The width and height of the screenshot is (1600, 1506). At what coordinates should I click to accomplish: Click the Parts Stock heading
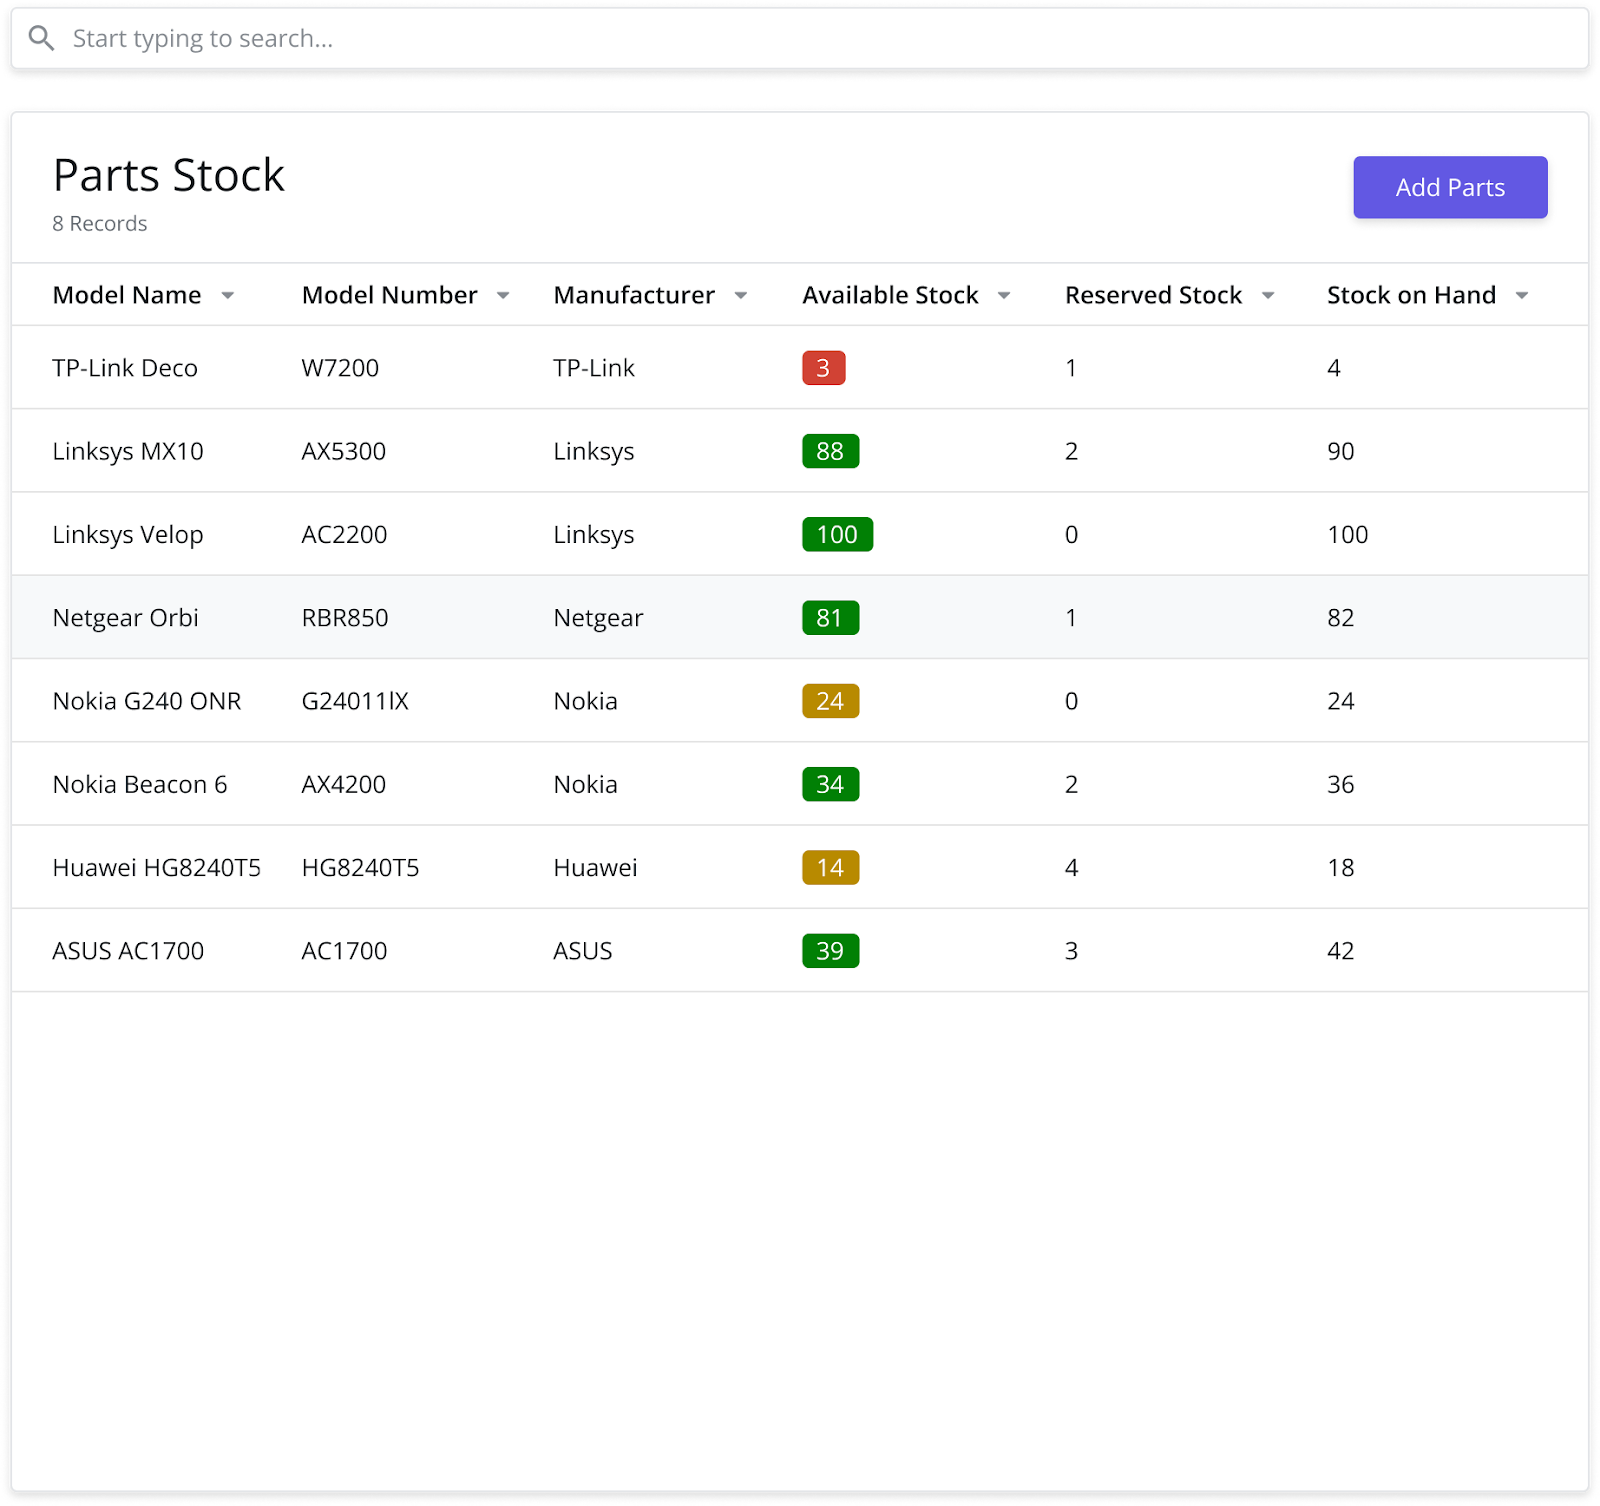[169, 175]
